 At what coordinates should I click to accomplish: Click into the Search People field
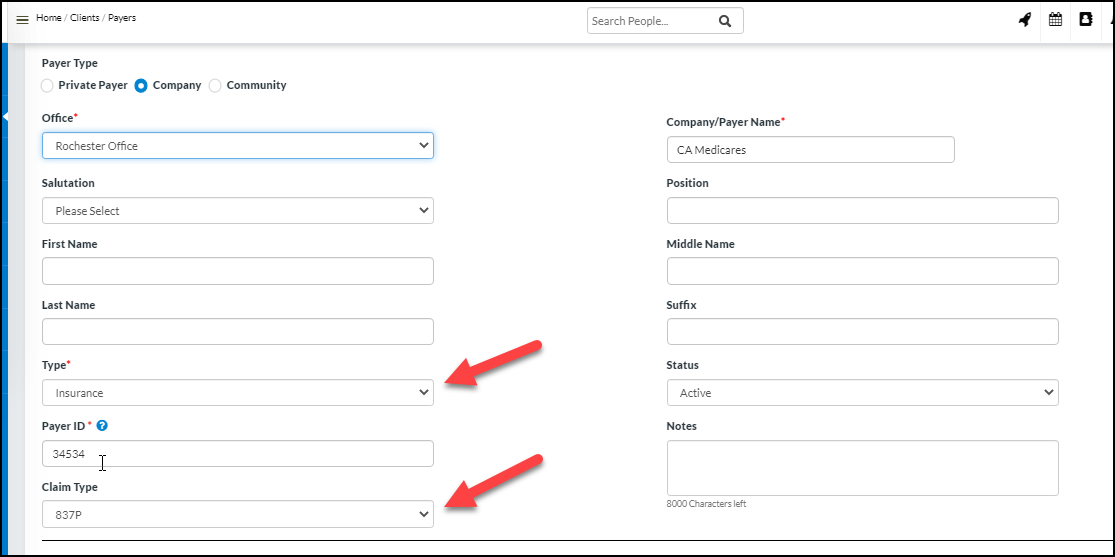(x=650, y=21)
